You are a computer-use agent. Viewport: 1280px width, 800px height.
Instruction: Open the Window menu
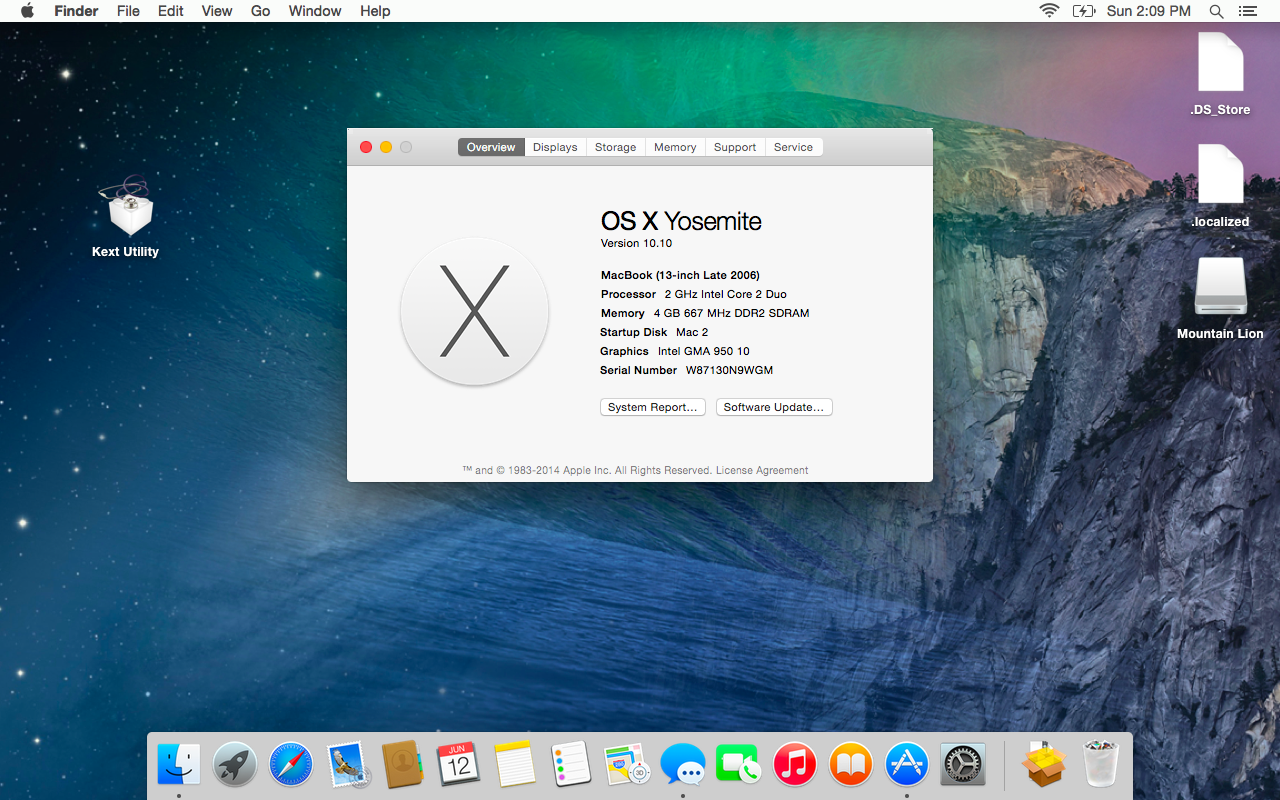(315, 11)
